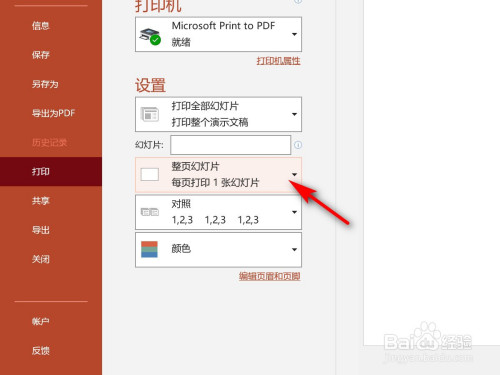Click the 设置 section heading
Viewport: 500px width, 375px height.
(150, 85)
